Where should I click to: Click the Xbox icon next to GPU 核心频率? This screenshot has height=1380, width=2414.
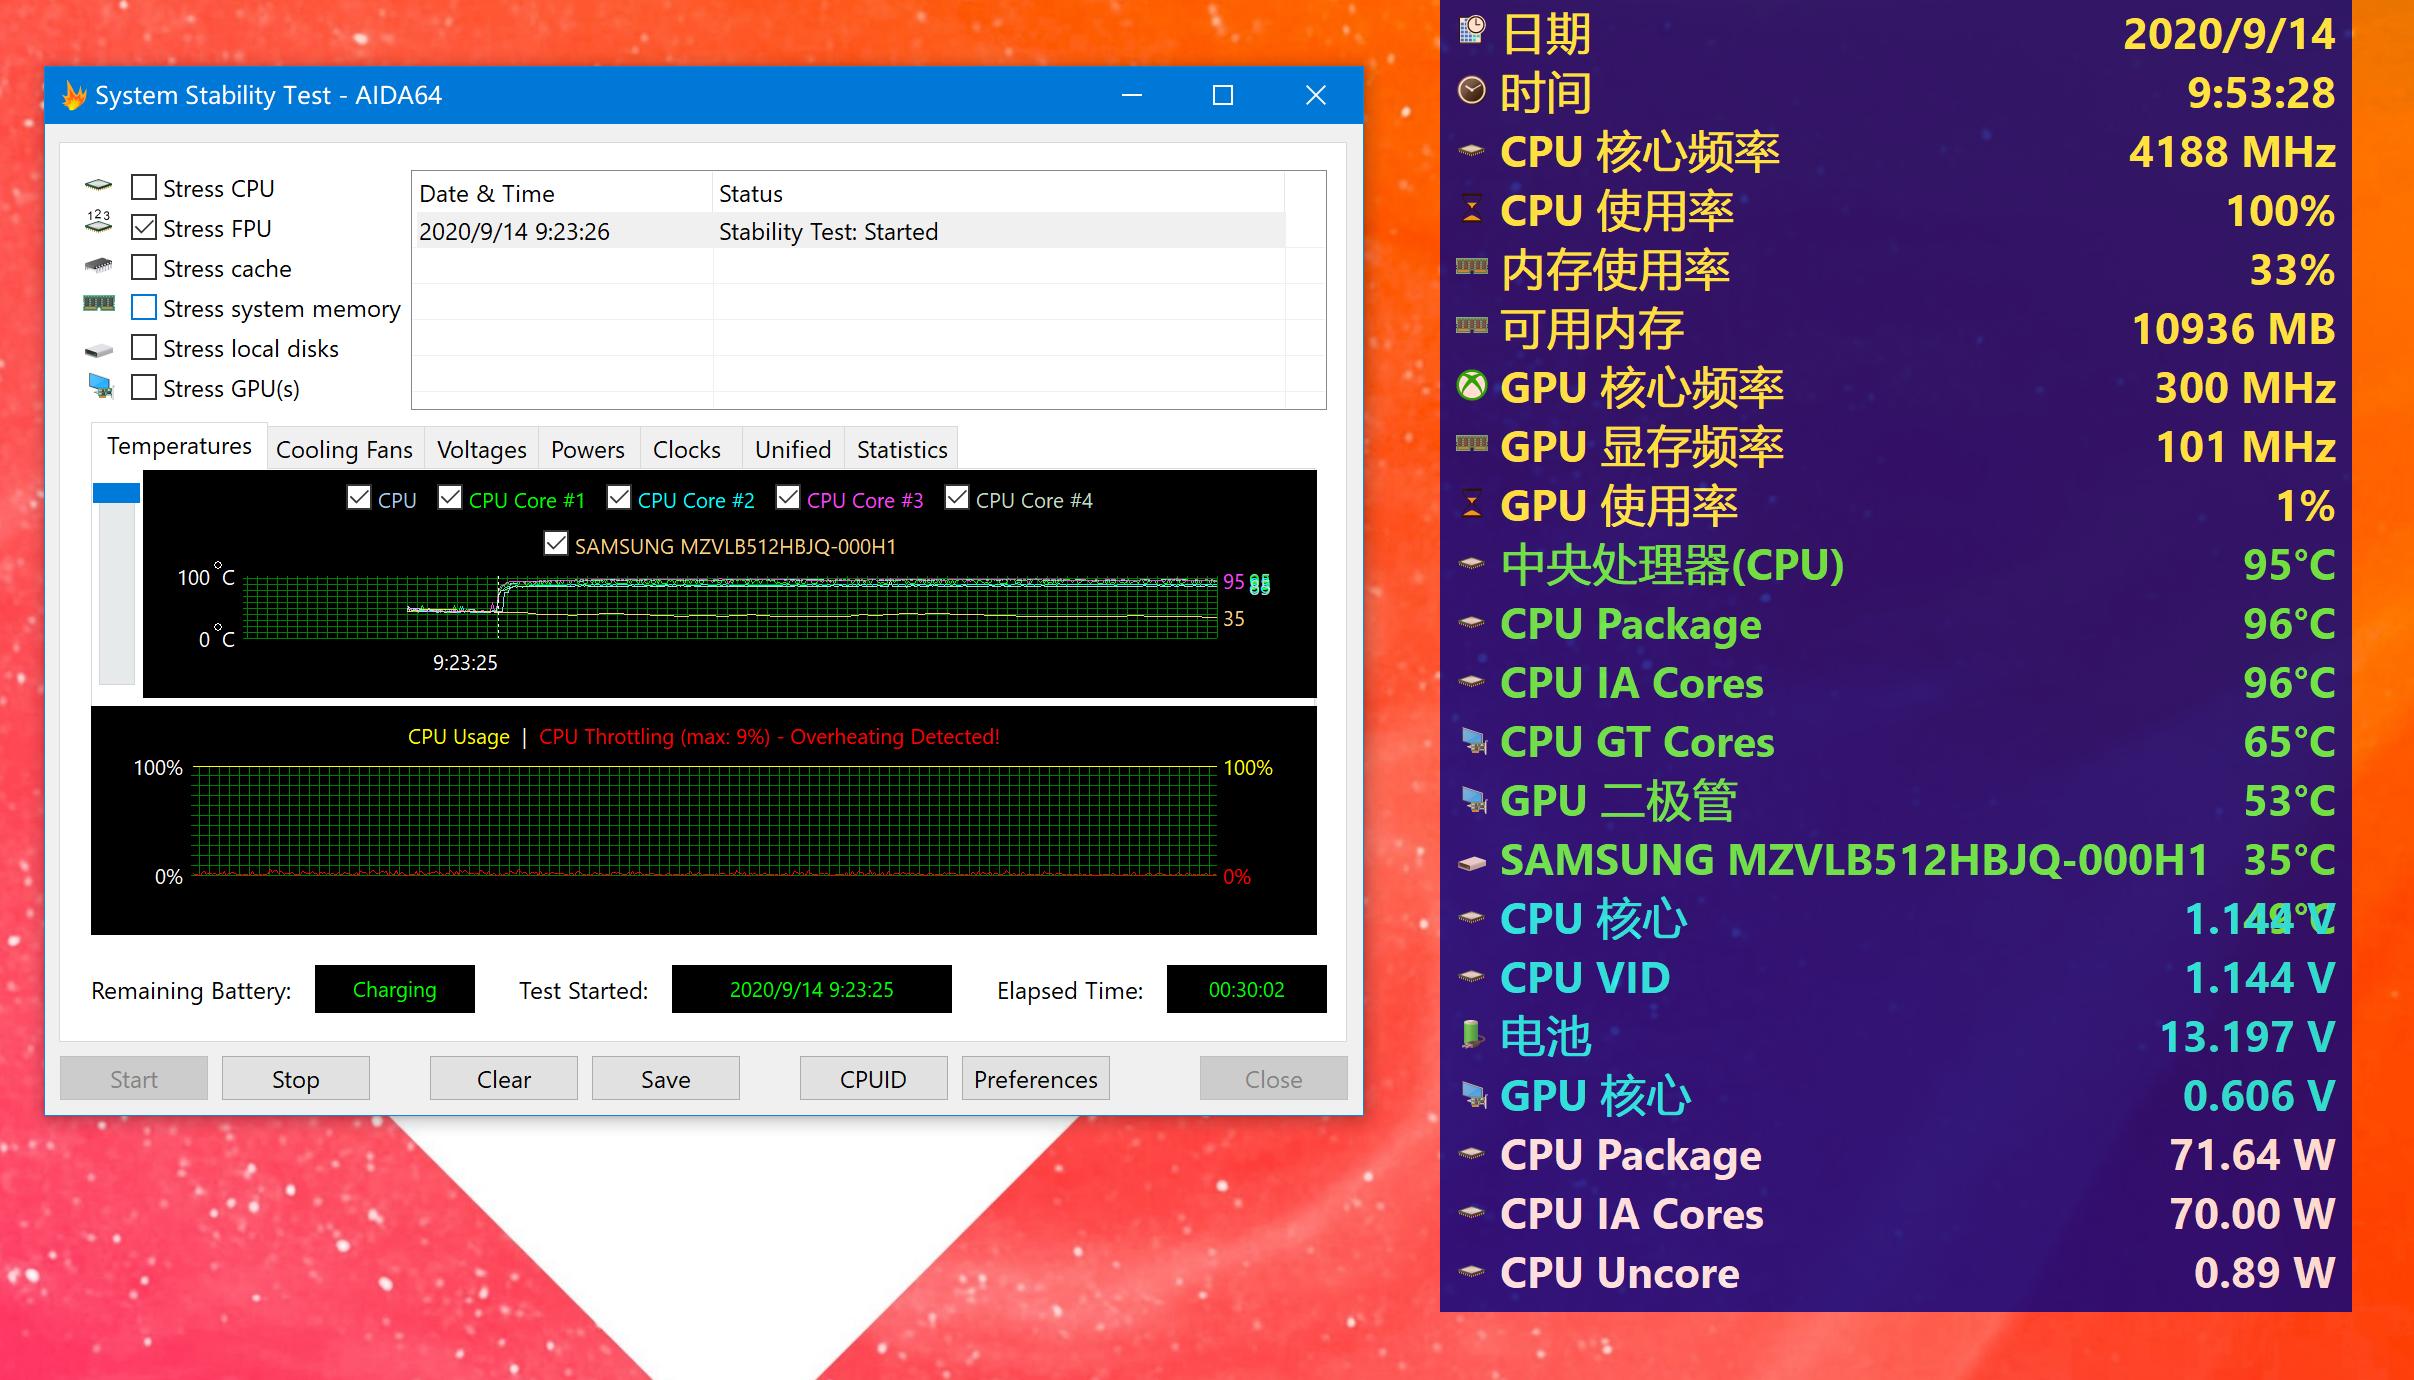(x=1471, y=386)
